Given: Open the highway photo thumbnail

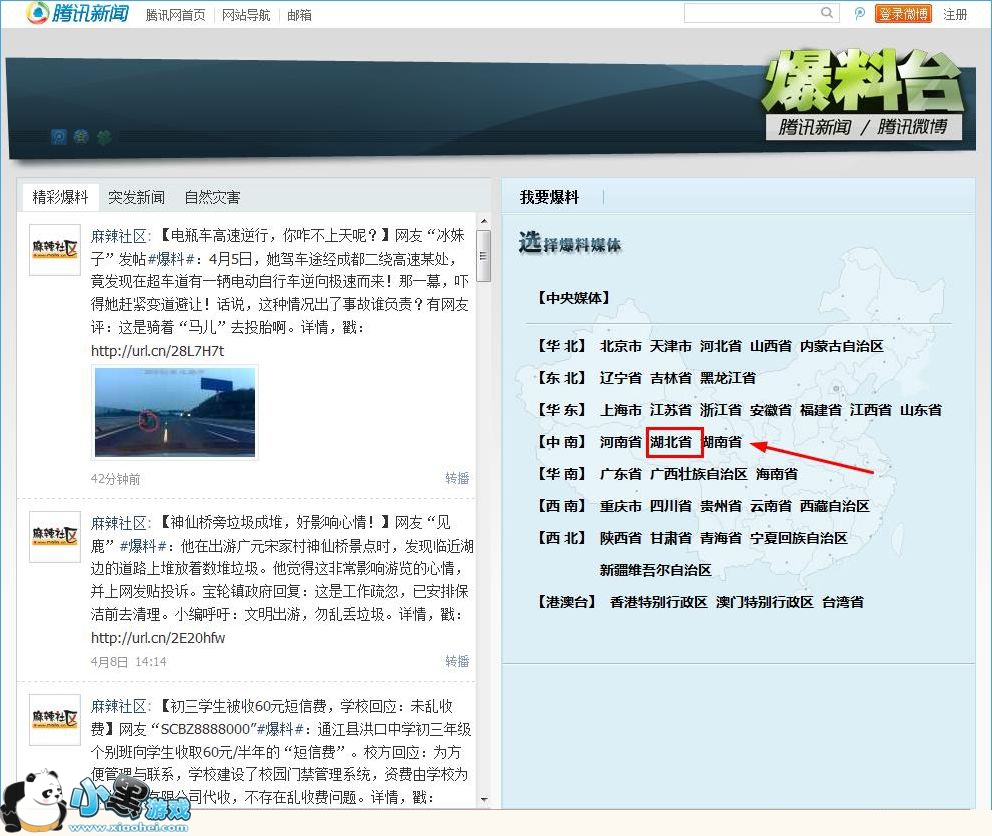Looking at the screenshot, I should tap(175, 412).
